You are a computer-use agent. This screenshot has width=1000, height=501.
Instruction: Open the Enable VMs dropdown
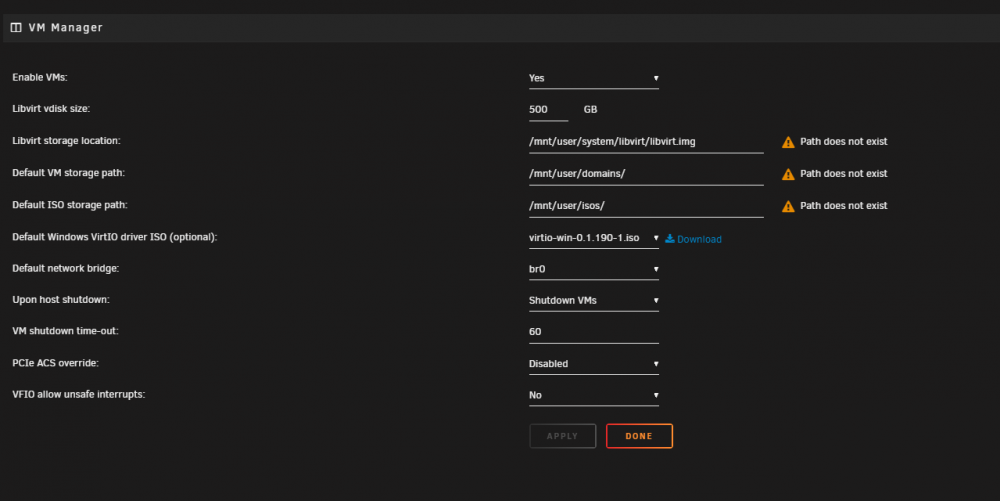[594, 78]
